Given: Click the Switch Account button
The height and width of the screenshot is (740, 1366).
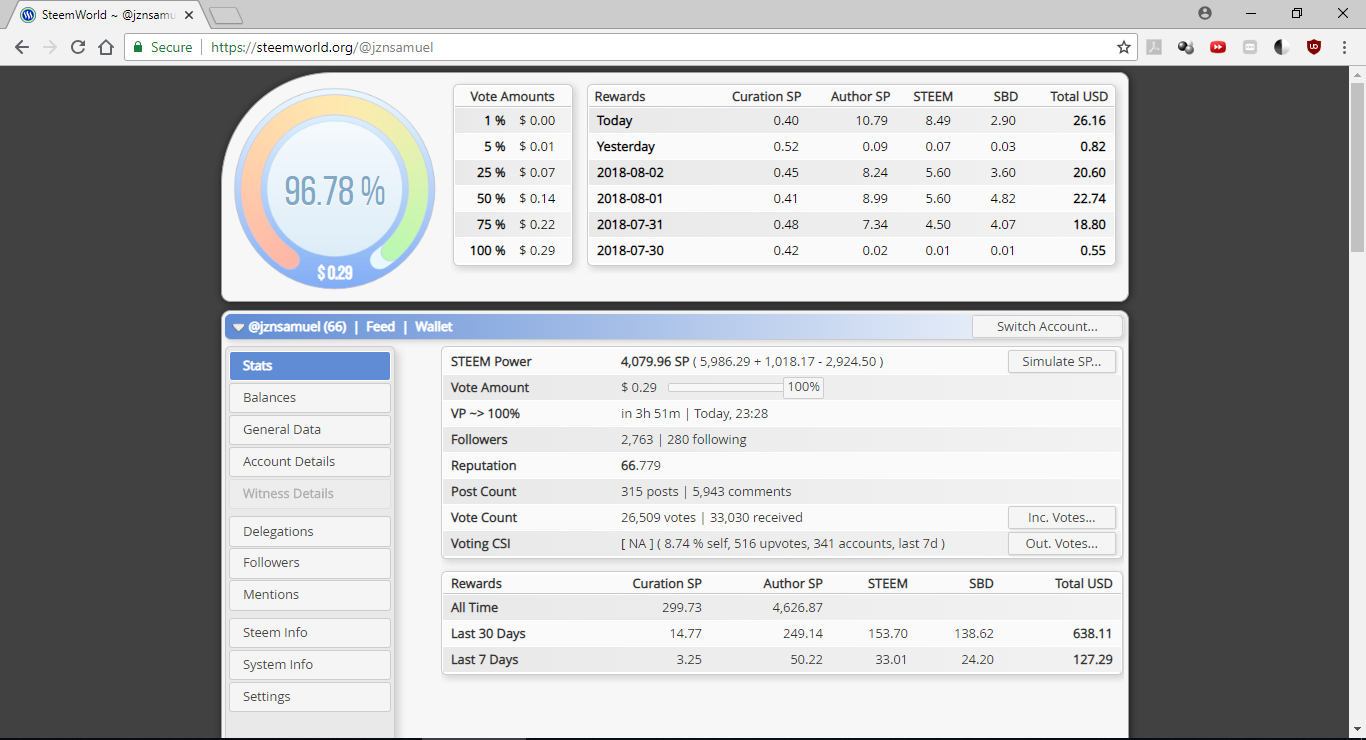Looking at the screenshot, I should point(1047,327).
